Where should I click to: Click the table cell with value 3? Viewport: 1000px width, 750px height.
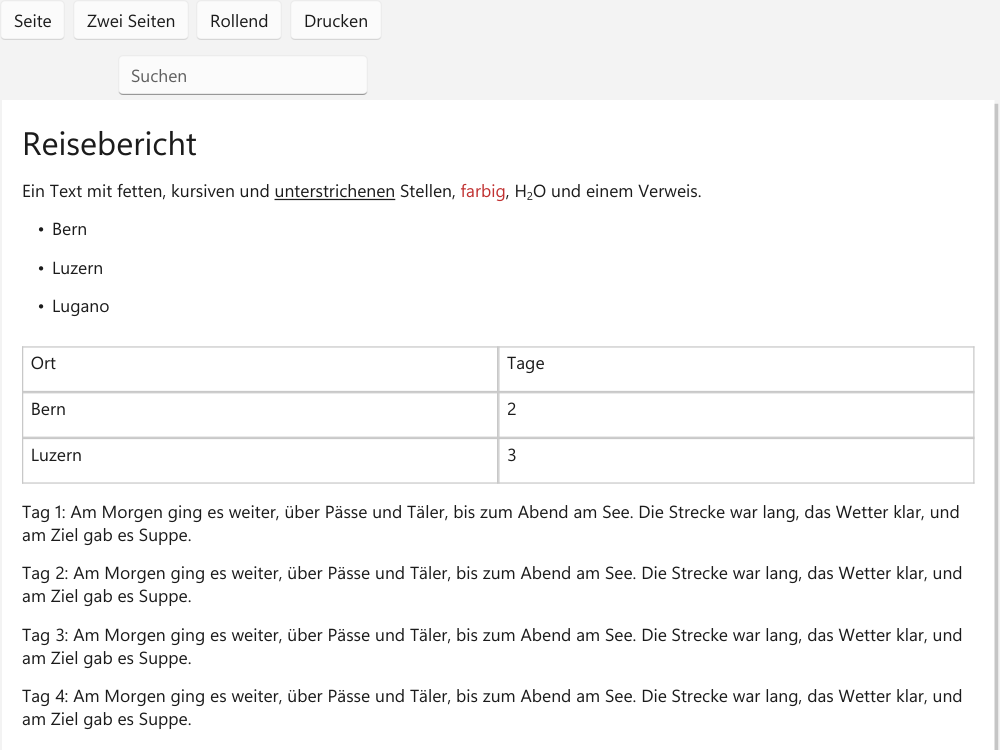(736, 460)
